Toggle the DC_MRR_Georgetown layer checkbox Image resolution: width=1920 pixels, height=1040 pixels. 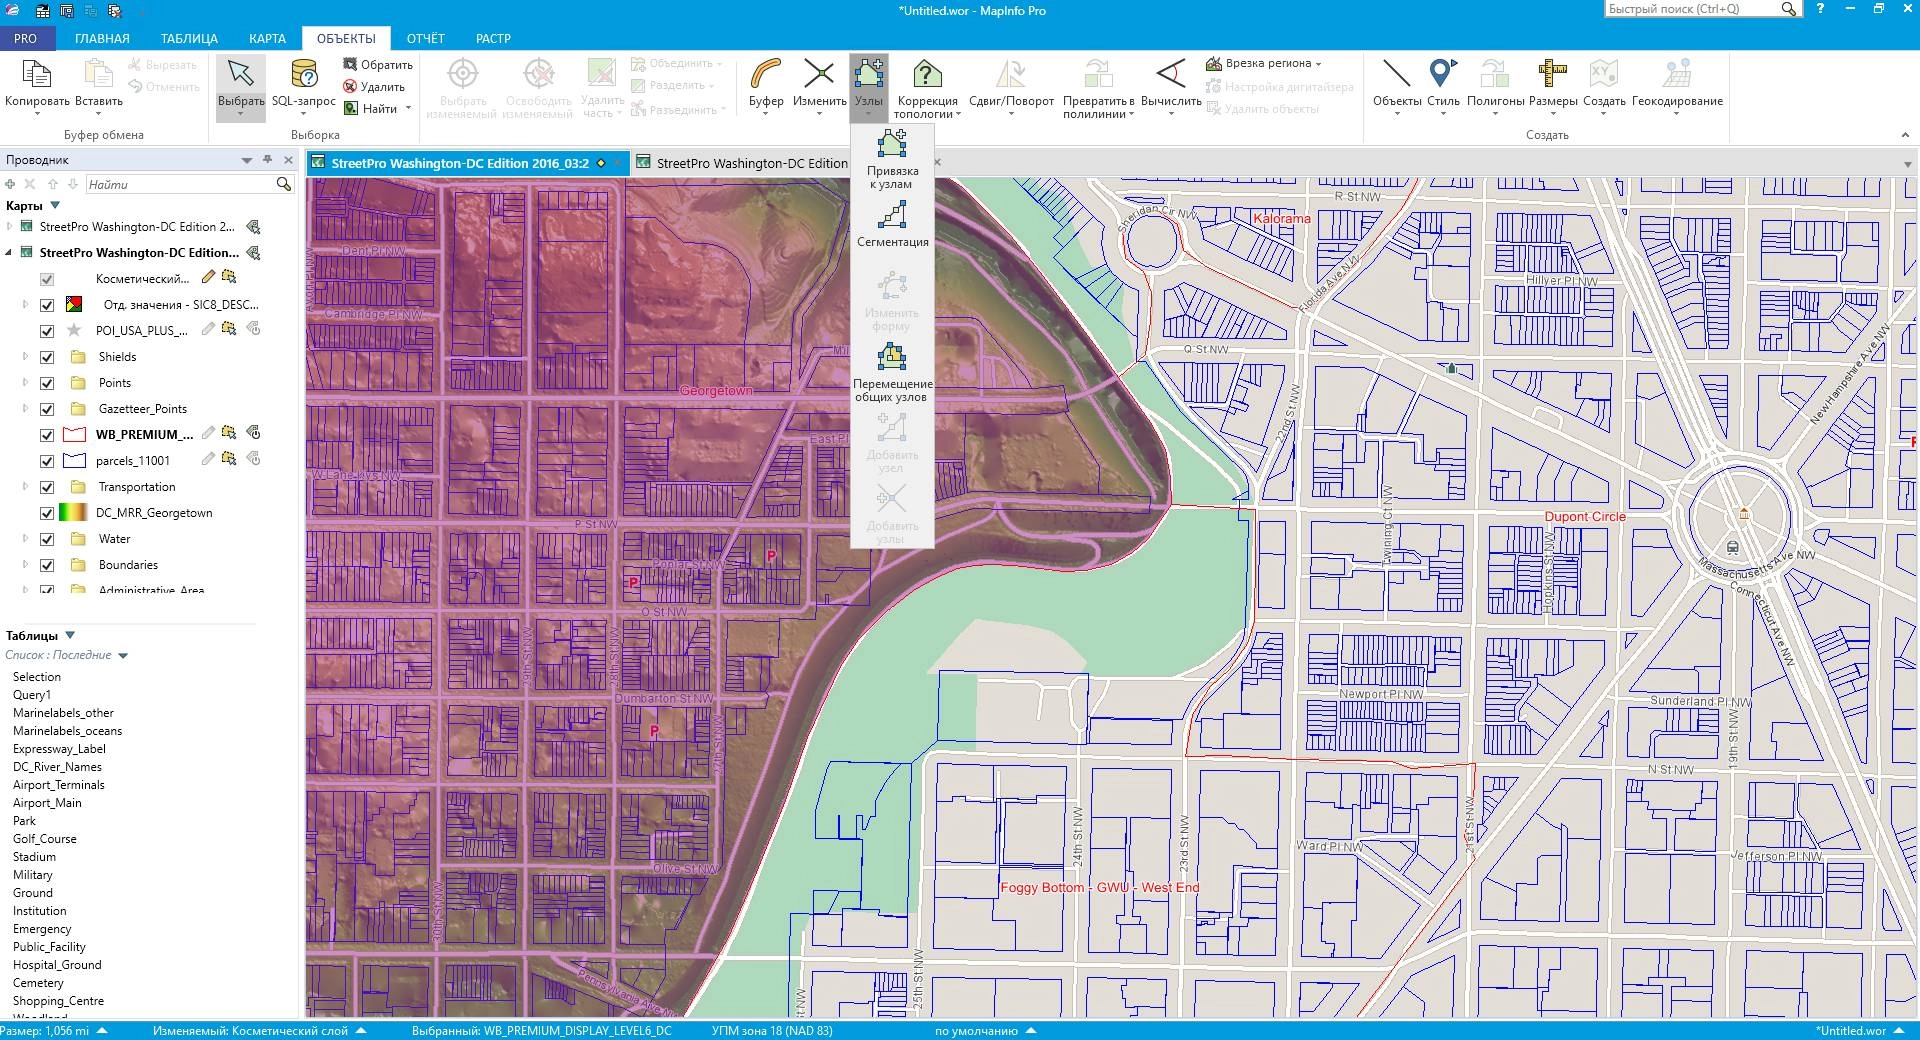47,513
